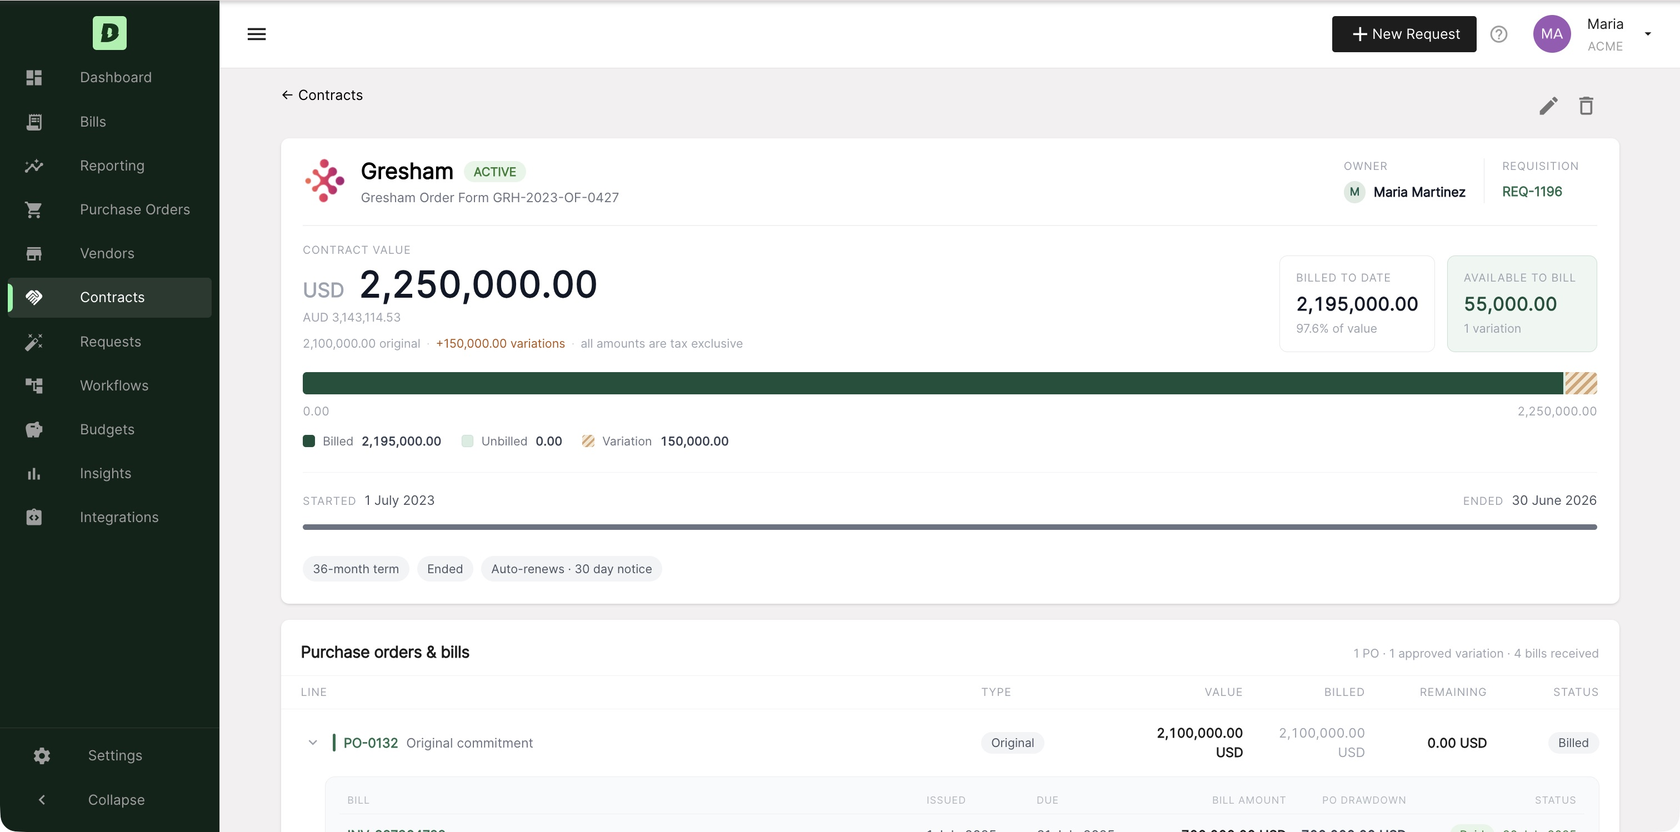Toggle the hamburger menu icon
The height and width of the screenshot is (832, 1680).
point(257,34)
